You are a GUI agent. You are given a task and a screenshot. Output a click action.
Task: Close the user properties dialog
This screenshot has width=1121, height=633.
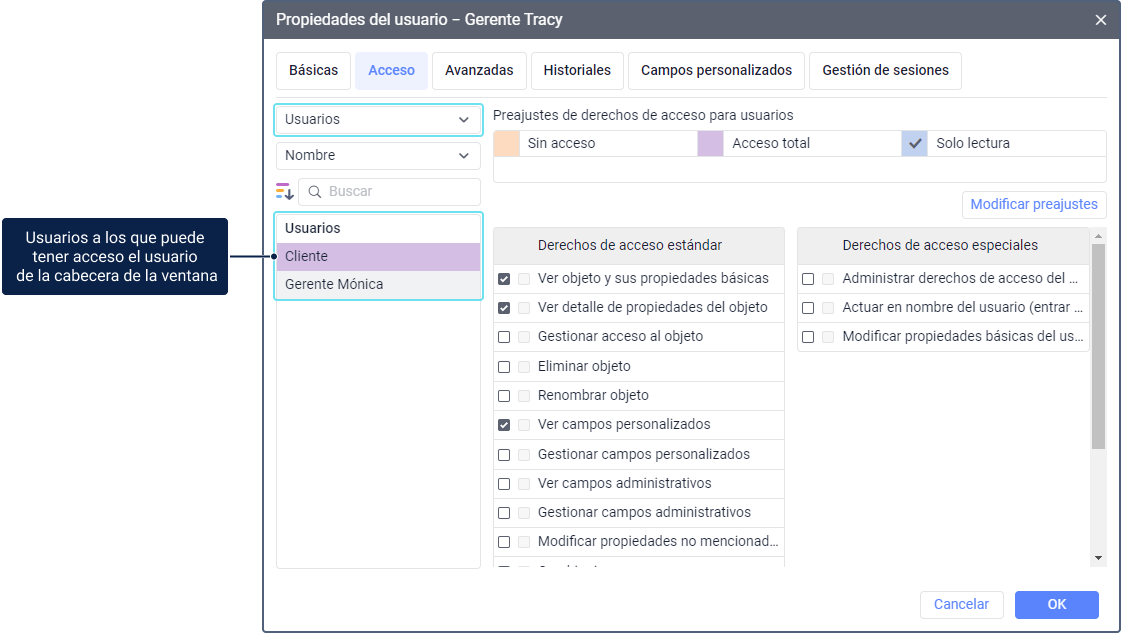point(1100,20)
